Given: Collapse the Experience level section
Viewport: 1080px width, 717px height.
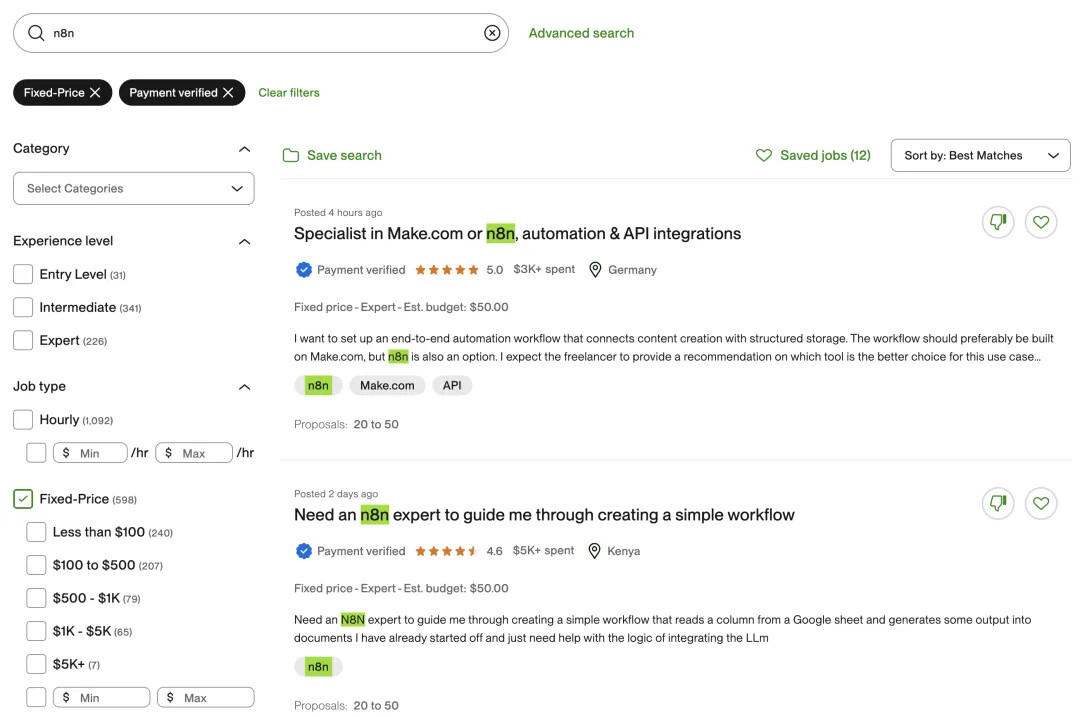Looking at the screenshot, I should [244, 241].
